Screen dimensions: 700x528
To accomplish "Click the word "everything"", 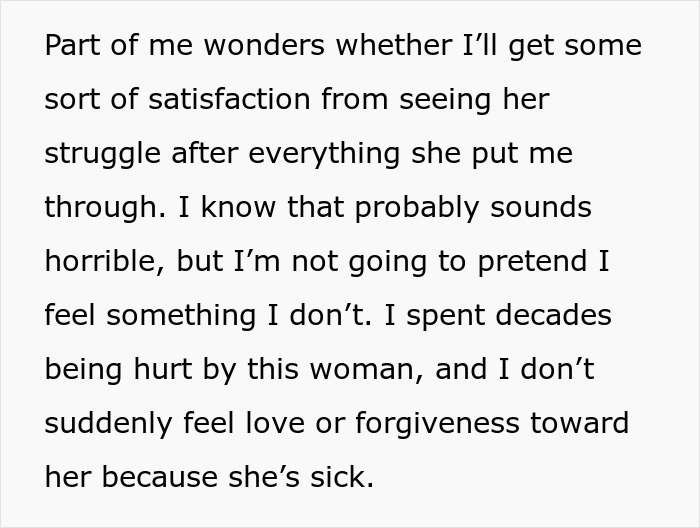I will pyautogui.click(x=324, y=154).
